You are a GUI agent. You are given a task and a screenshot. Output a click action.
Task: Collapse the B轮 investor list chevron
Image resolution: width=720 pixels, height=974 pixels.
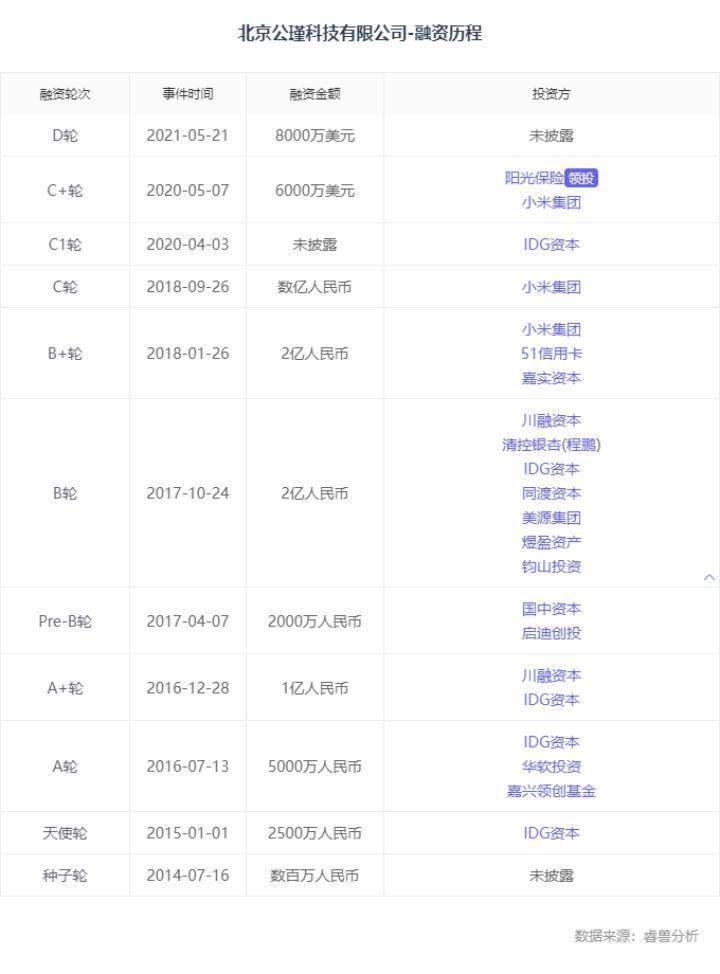(709, 577)
